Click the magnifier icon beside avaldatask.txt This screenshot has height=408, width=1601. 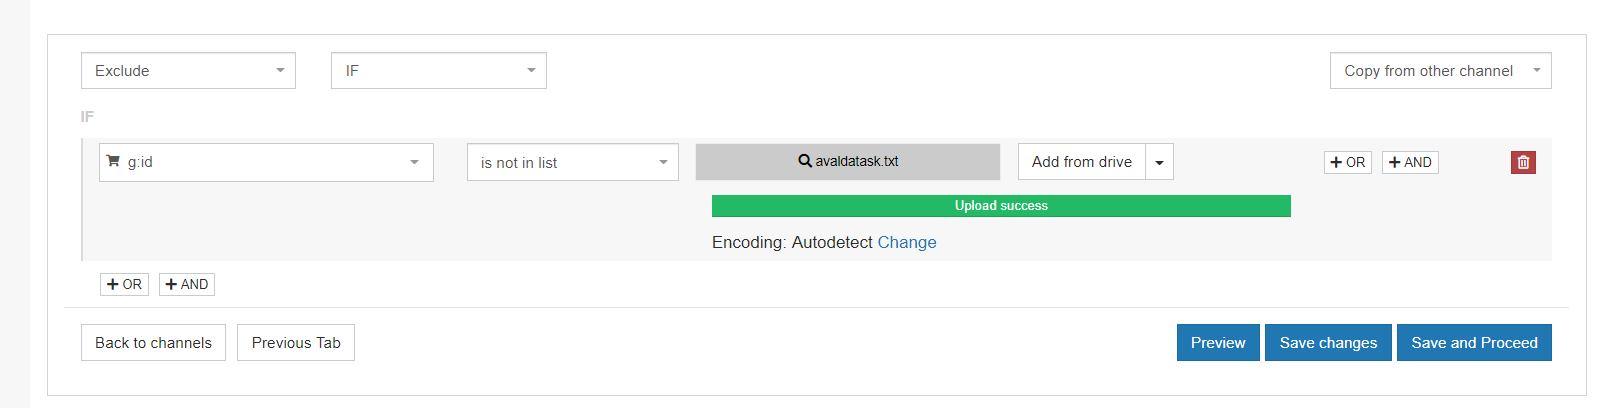click(804, 161)
